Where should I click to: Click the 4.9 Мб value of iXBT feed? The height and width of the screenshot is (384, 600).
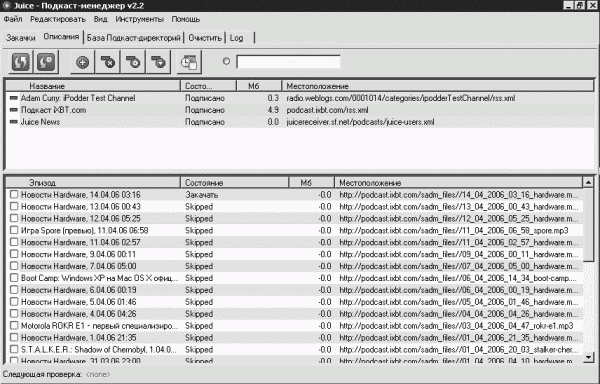point(273,110)
